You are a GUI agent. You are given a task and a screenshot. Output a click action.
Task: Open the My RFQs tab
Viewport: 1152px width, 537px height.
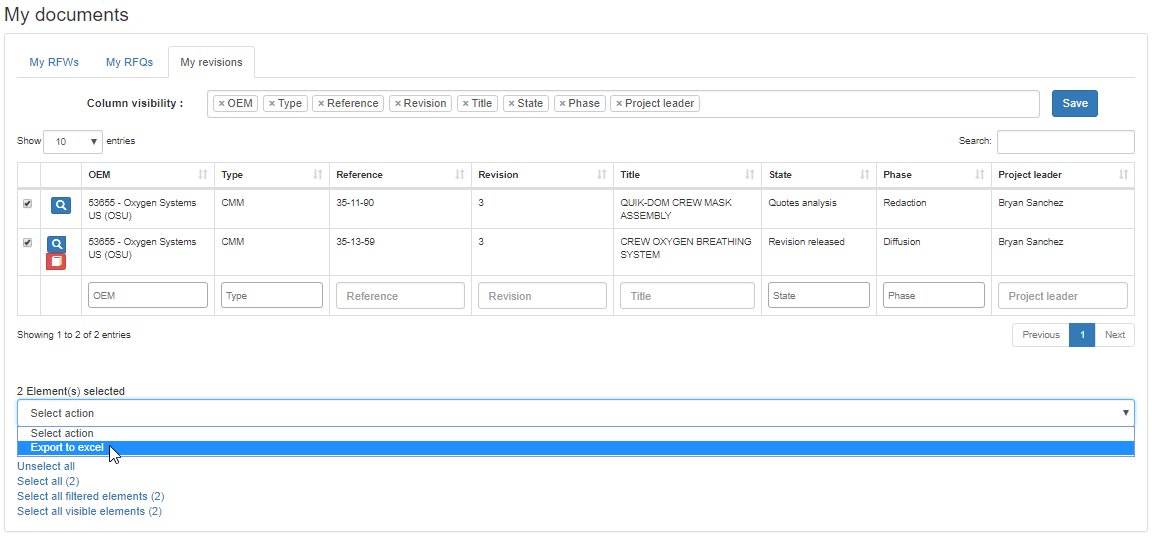(x=130, y=62)
